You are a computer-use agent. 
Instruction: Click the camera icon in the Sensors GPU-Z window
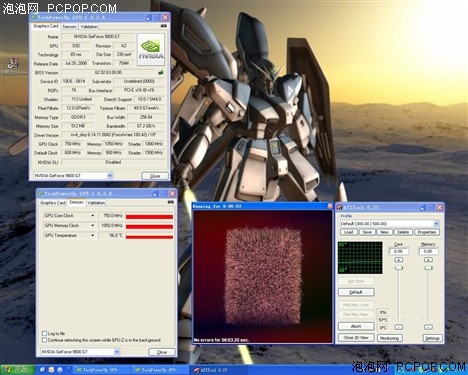[x=171, y=202]
